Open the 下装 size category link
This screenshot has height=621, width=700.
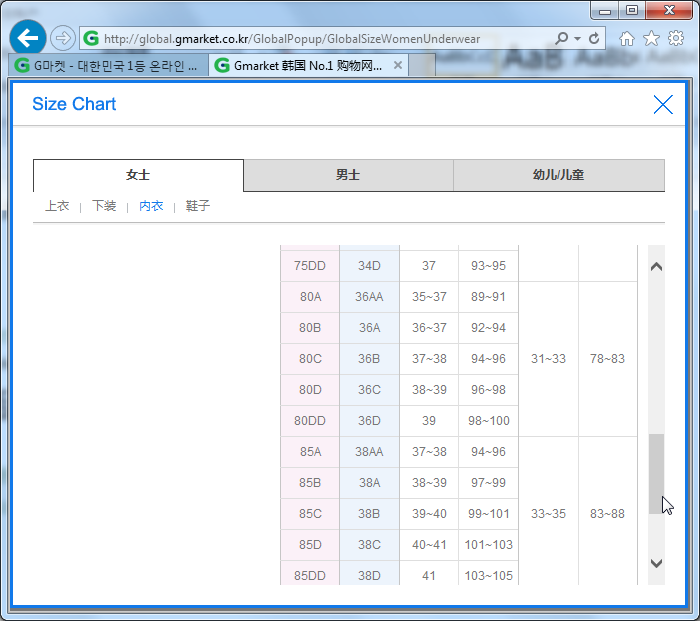[104, 206]
